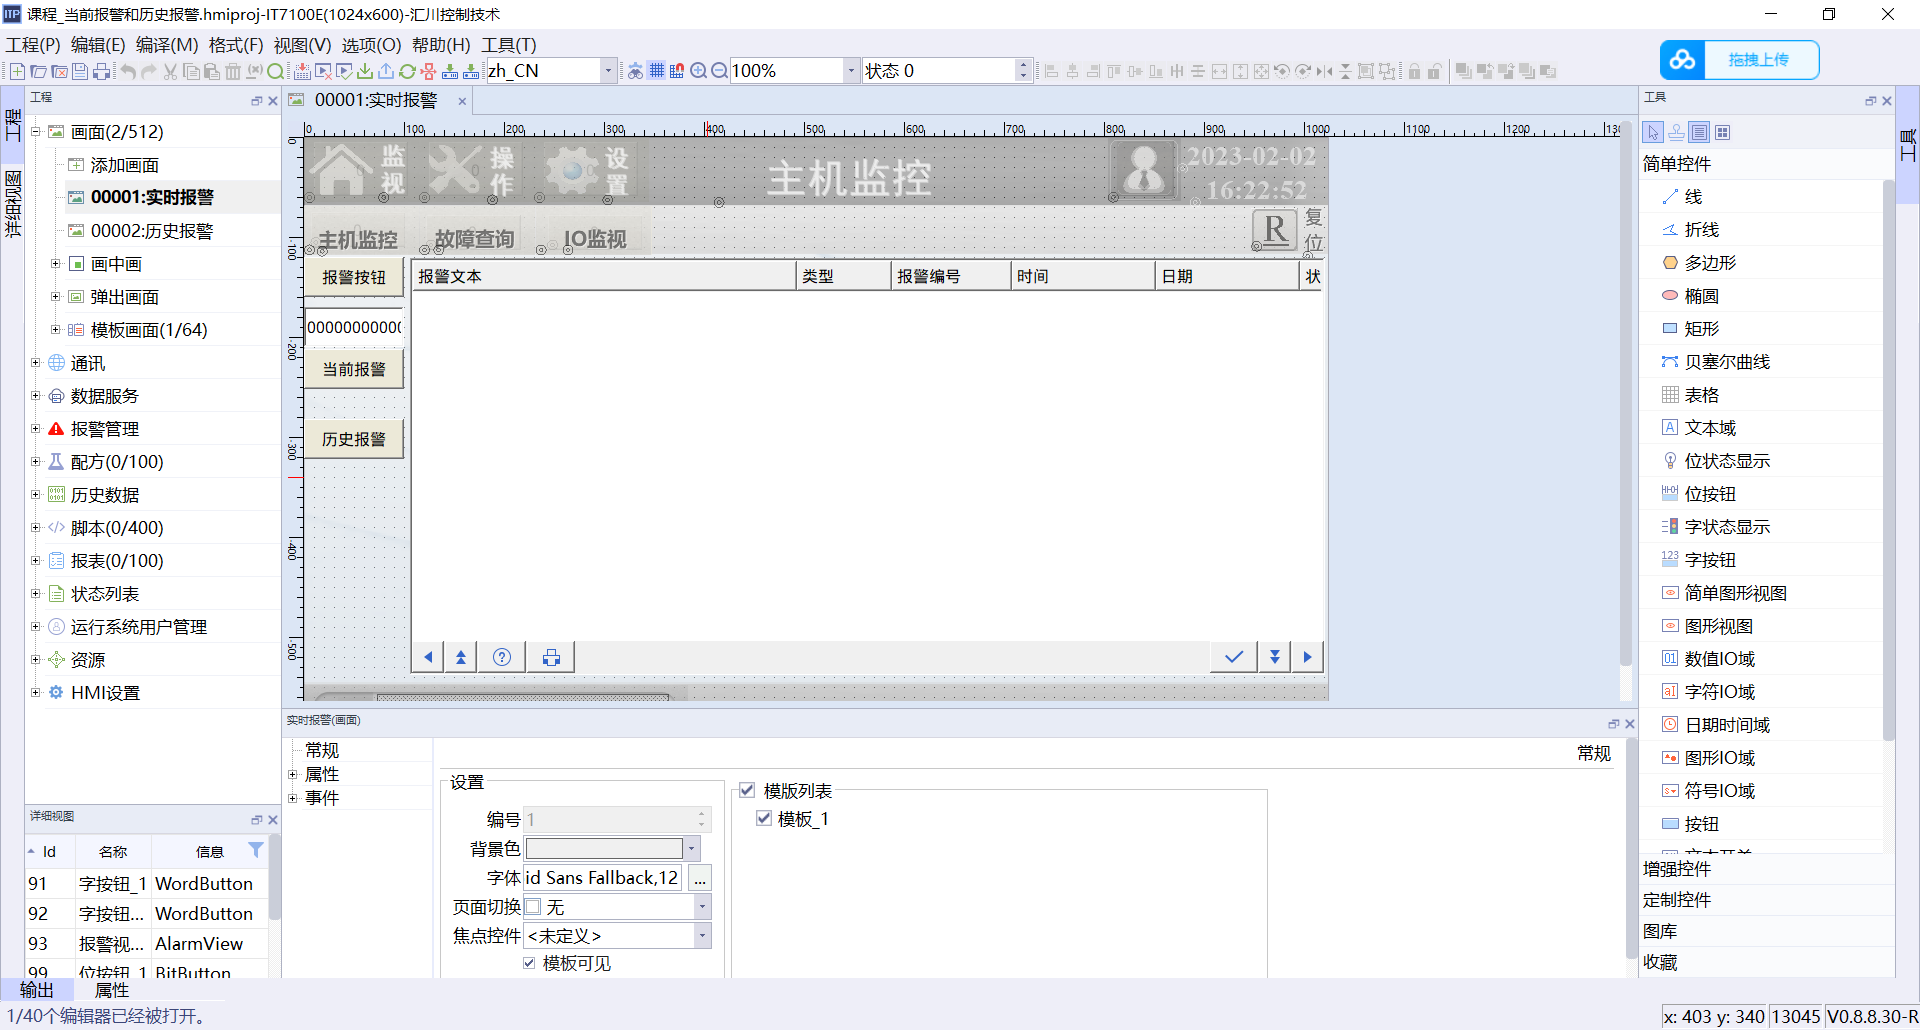Click the printer button in alarm view

pos(551,657)
